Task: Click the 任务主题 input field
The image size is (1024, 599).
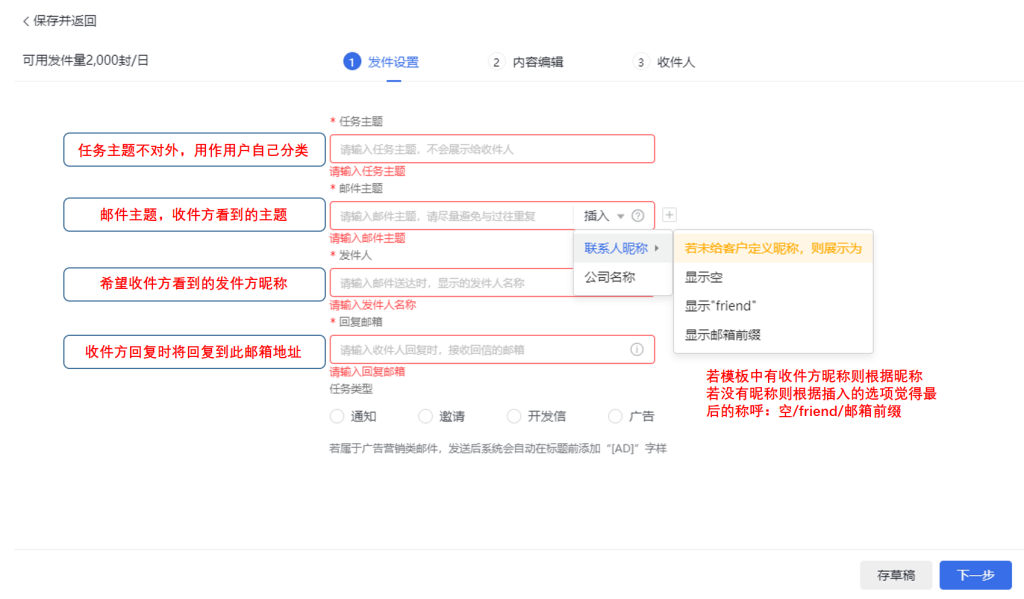Action: click(x=491, y=149)
